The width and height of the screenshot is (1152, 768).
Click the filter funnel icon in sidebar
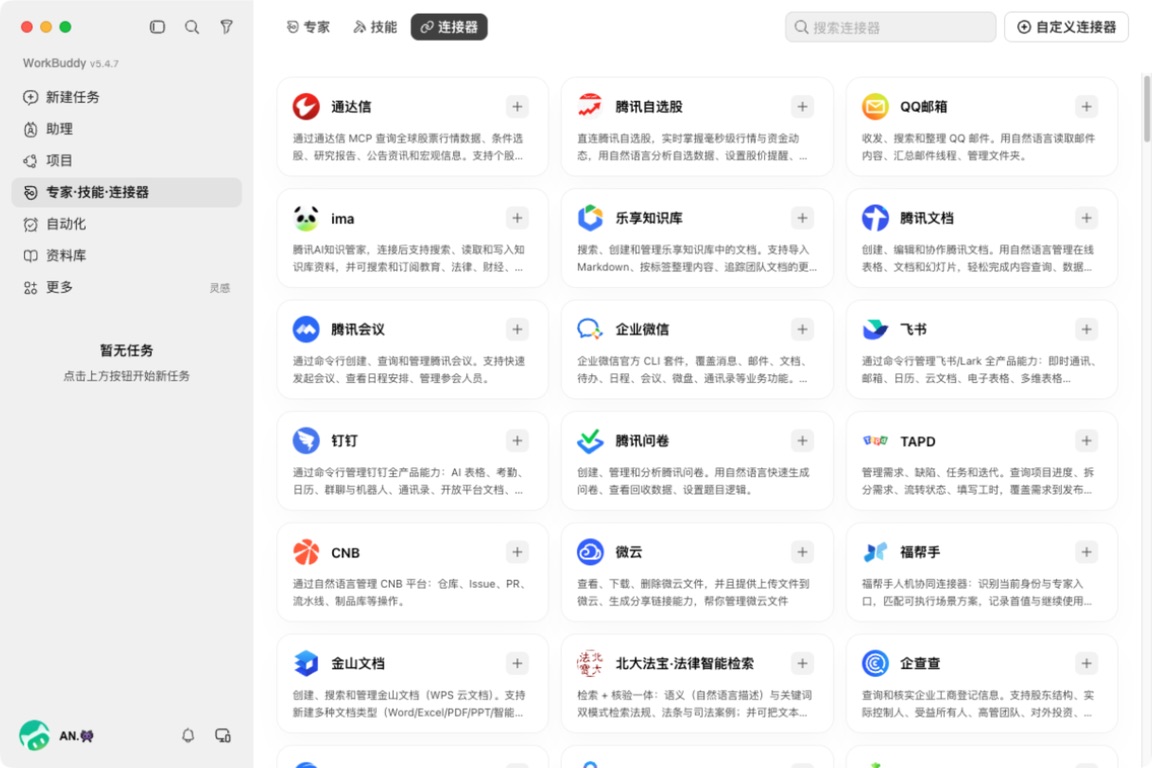point(226,27)
